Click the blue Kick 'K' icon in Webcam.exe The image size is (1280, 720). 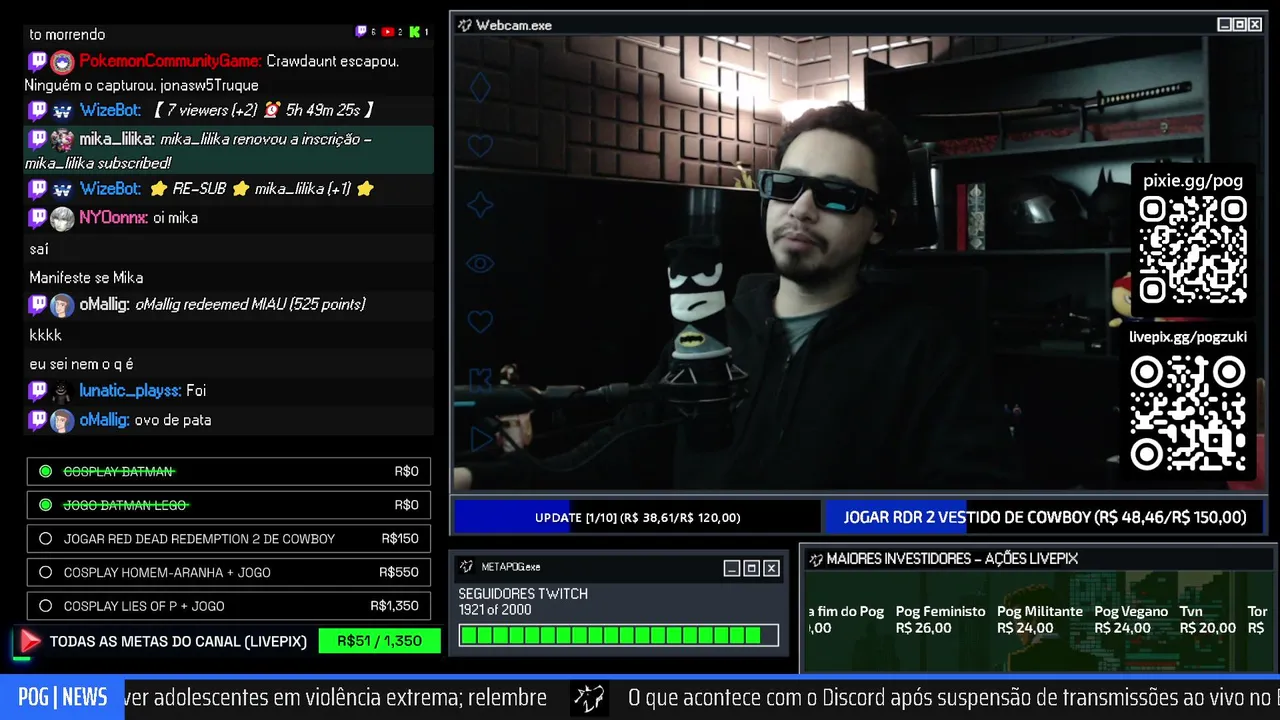480,380
